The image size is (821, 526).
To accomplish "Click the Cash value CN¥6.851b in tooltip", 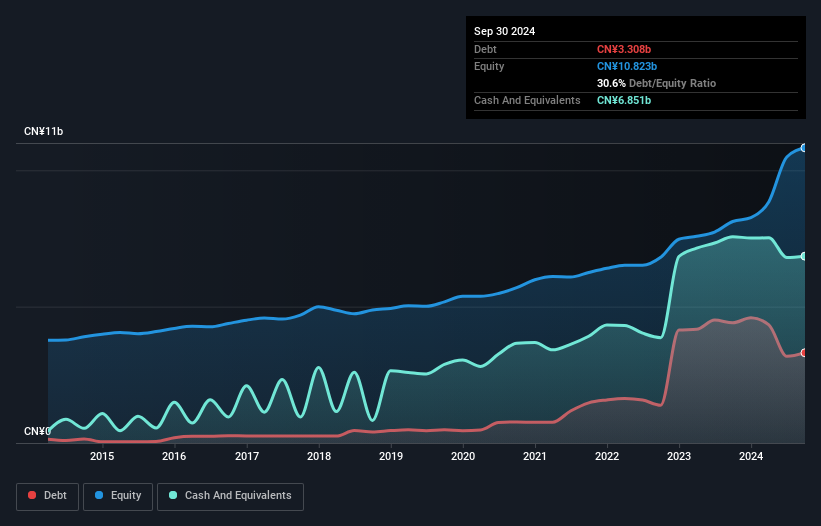I will click(624, 100).
